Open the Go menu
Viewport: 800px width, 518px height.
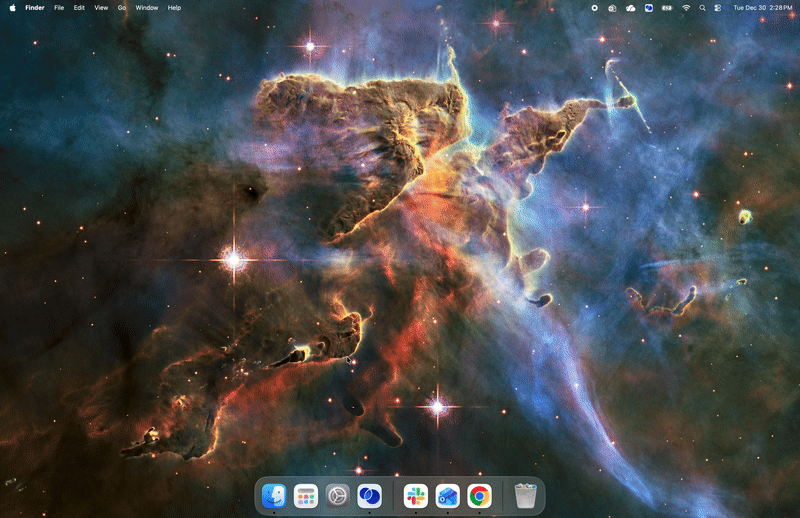[122, 8]
